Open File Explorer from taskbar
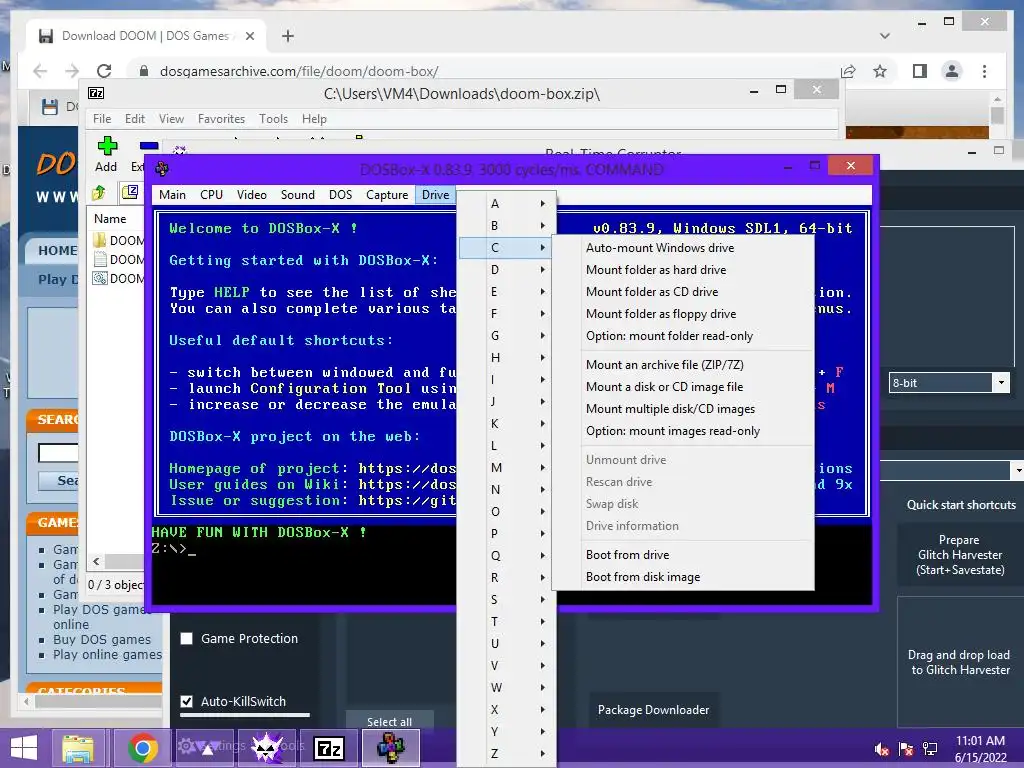Image resolution: width=1024 pixels, height=768 pixels. [78, 748]
